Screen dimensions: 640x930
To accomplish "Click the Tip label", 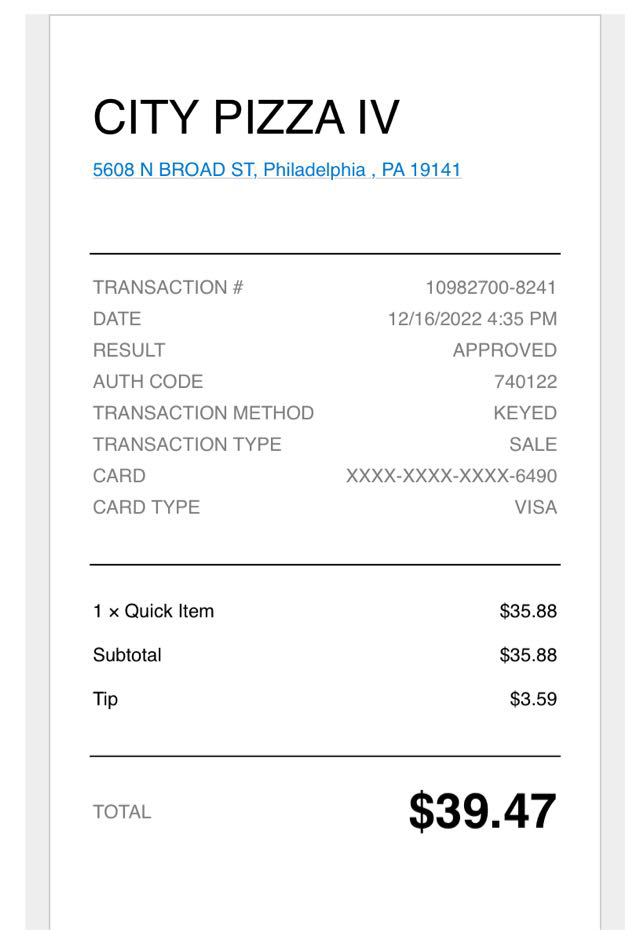I will 105,699.
